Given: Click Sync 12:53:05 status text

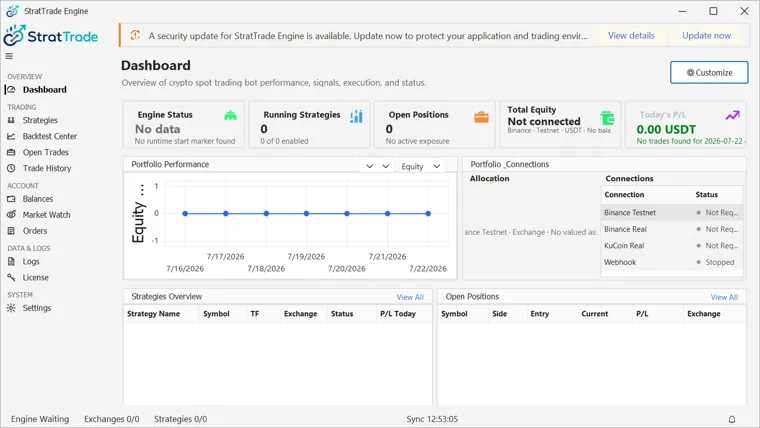Looking at the screenshot, I should pyautogui.click(x=432, y=419).
